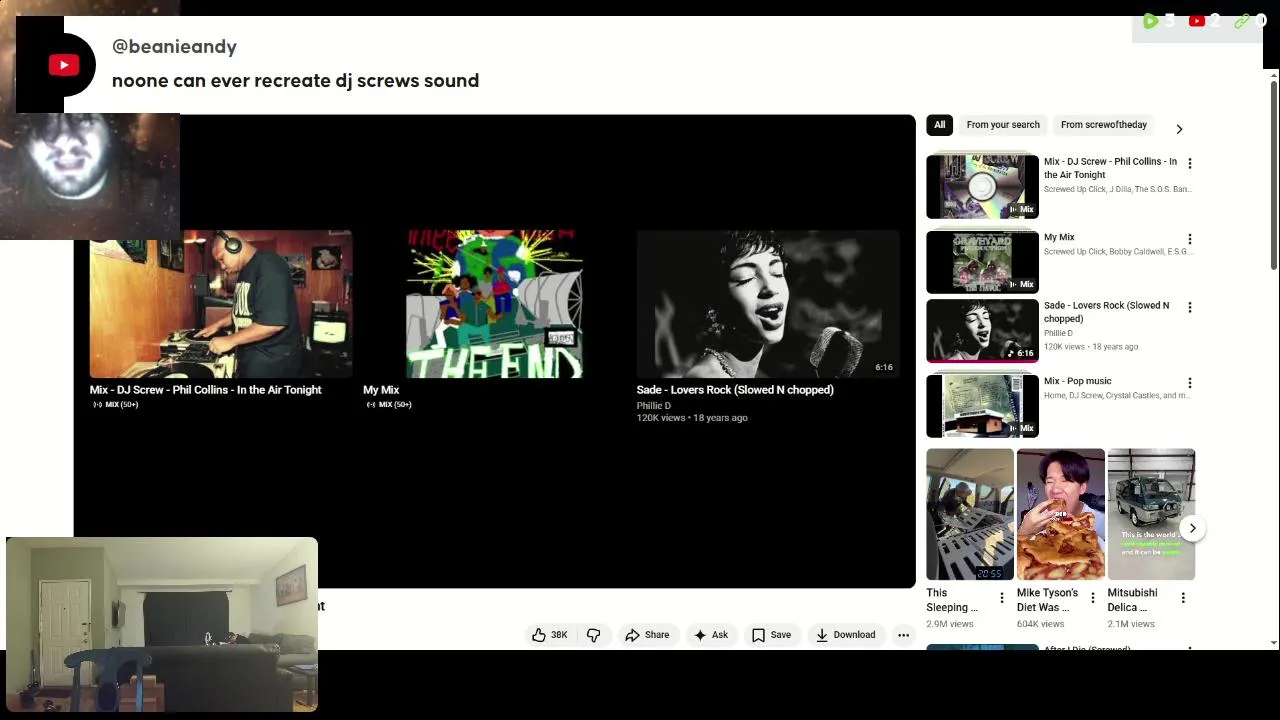Open the Mitsubishi Delica short thumbnail
This screenshot has width=1280, height=720.
click(1151, 514)
